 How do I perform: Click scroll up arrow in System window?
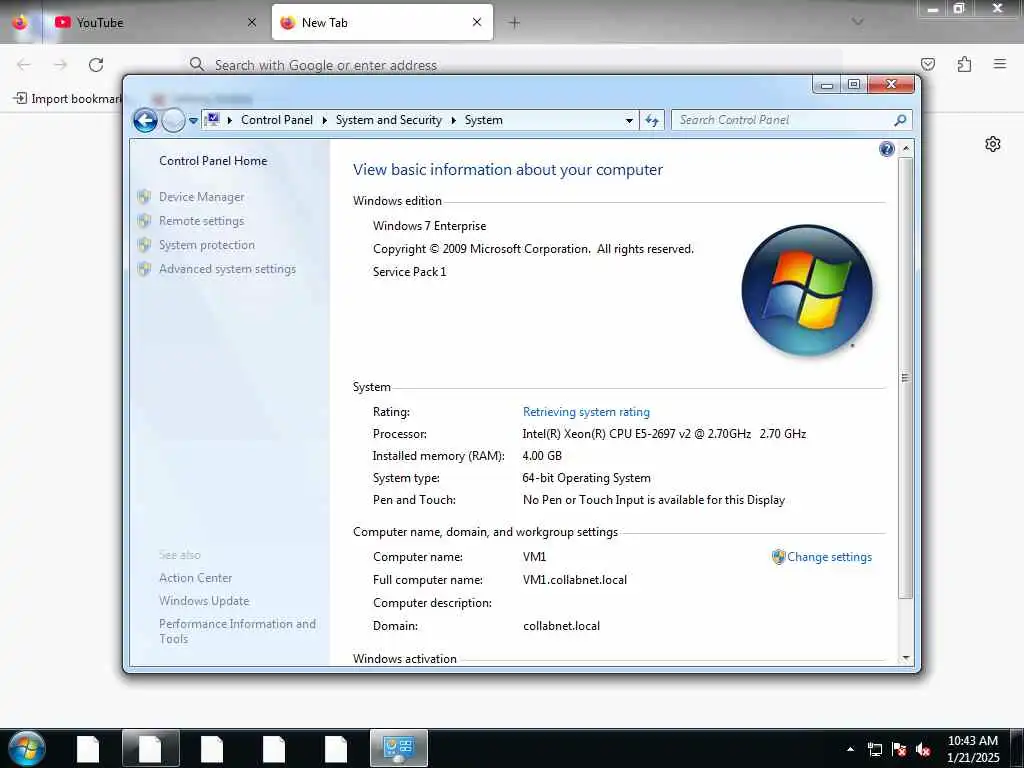[x=906, y=148]
